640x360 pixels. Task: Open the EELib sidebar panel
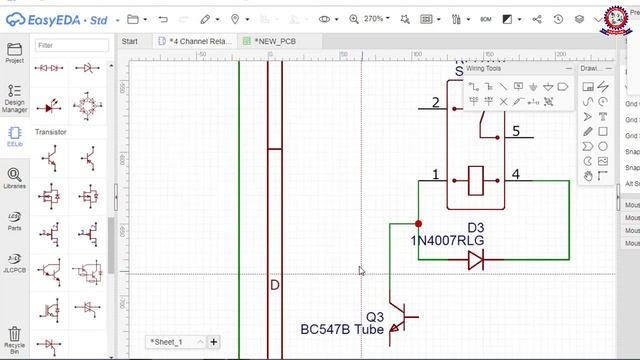coord(15,137)
